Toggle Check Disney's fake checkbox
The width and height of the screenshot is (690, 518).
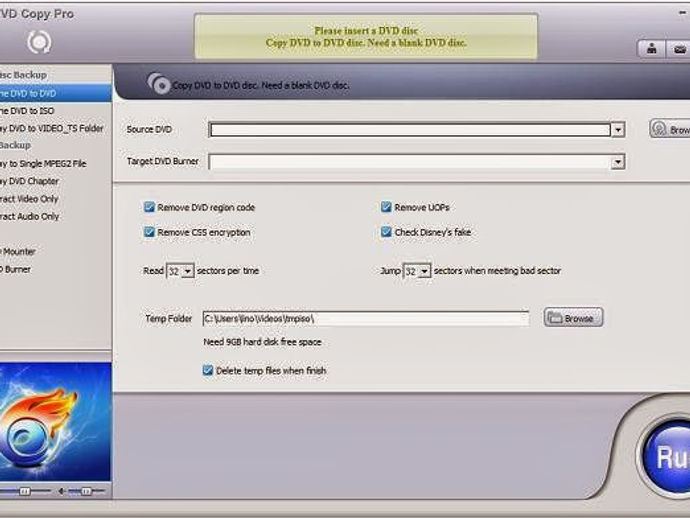coord(386,231)
